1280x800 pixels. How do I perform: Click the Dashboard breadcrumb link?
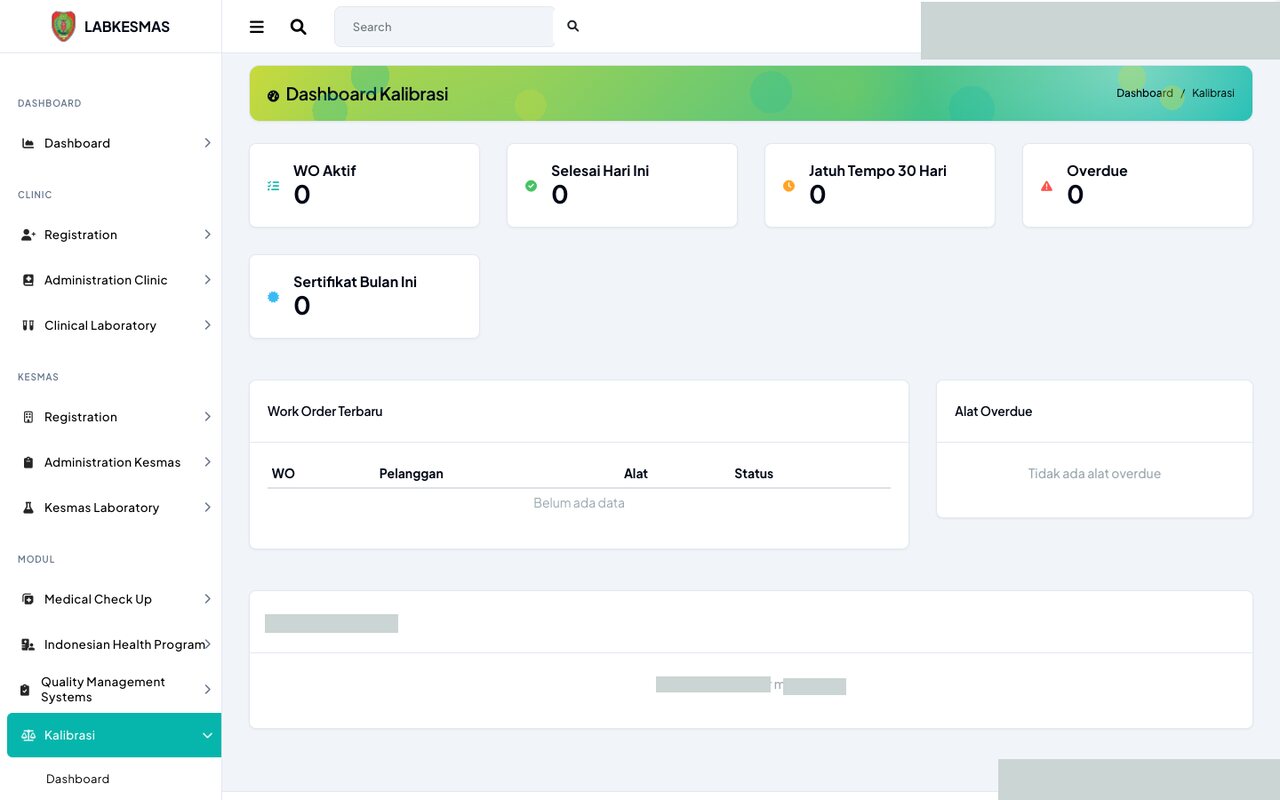(1144, 93)
